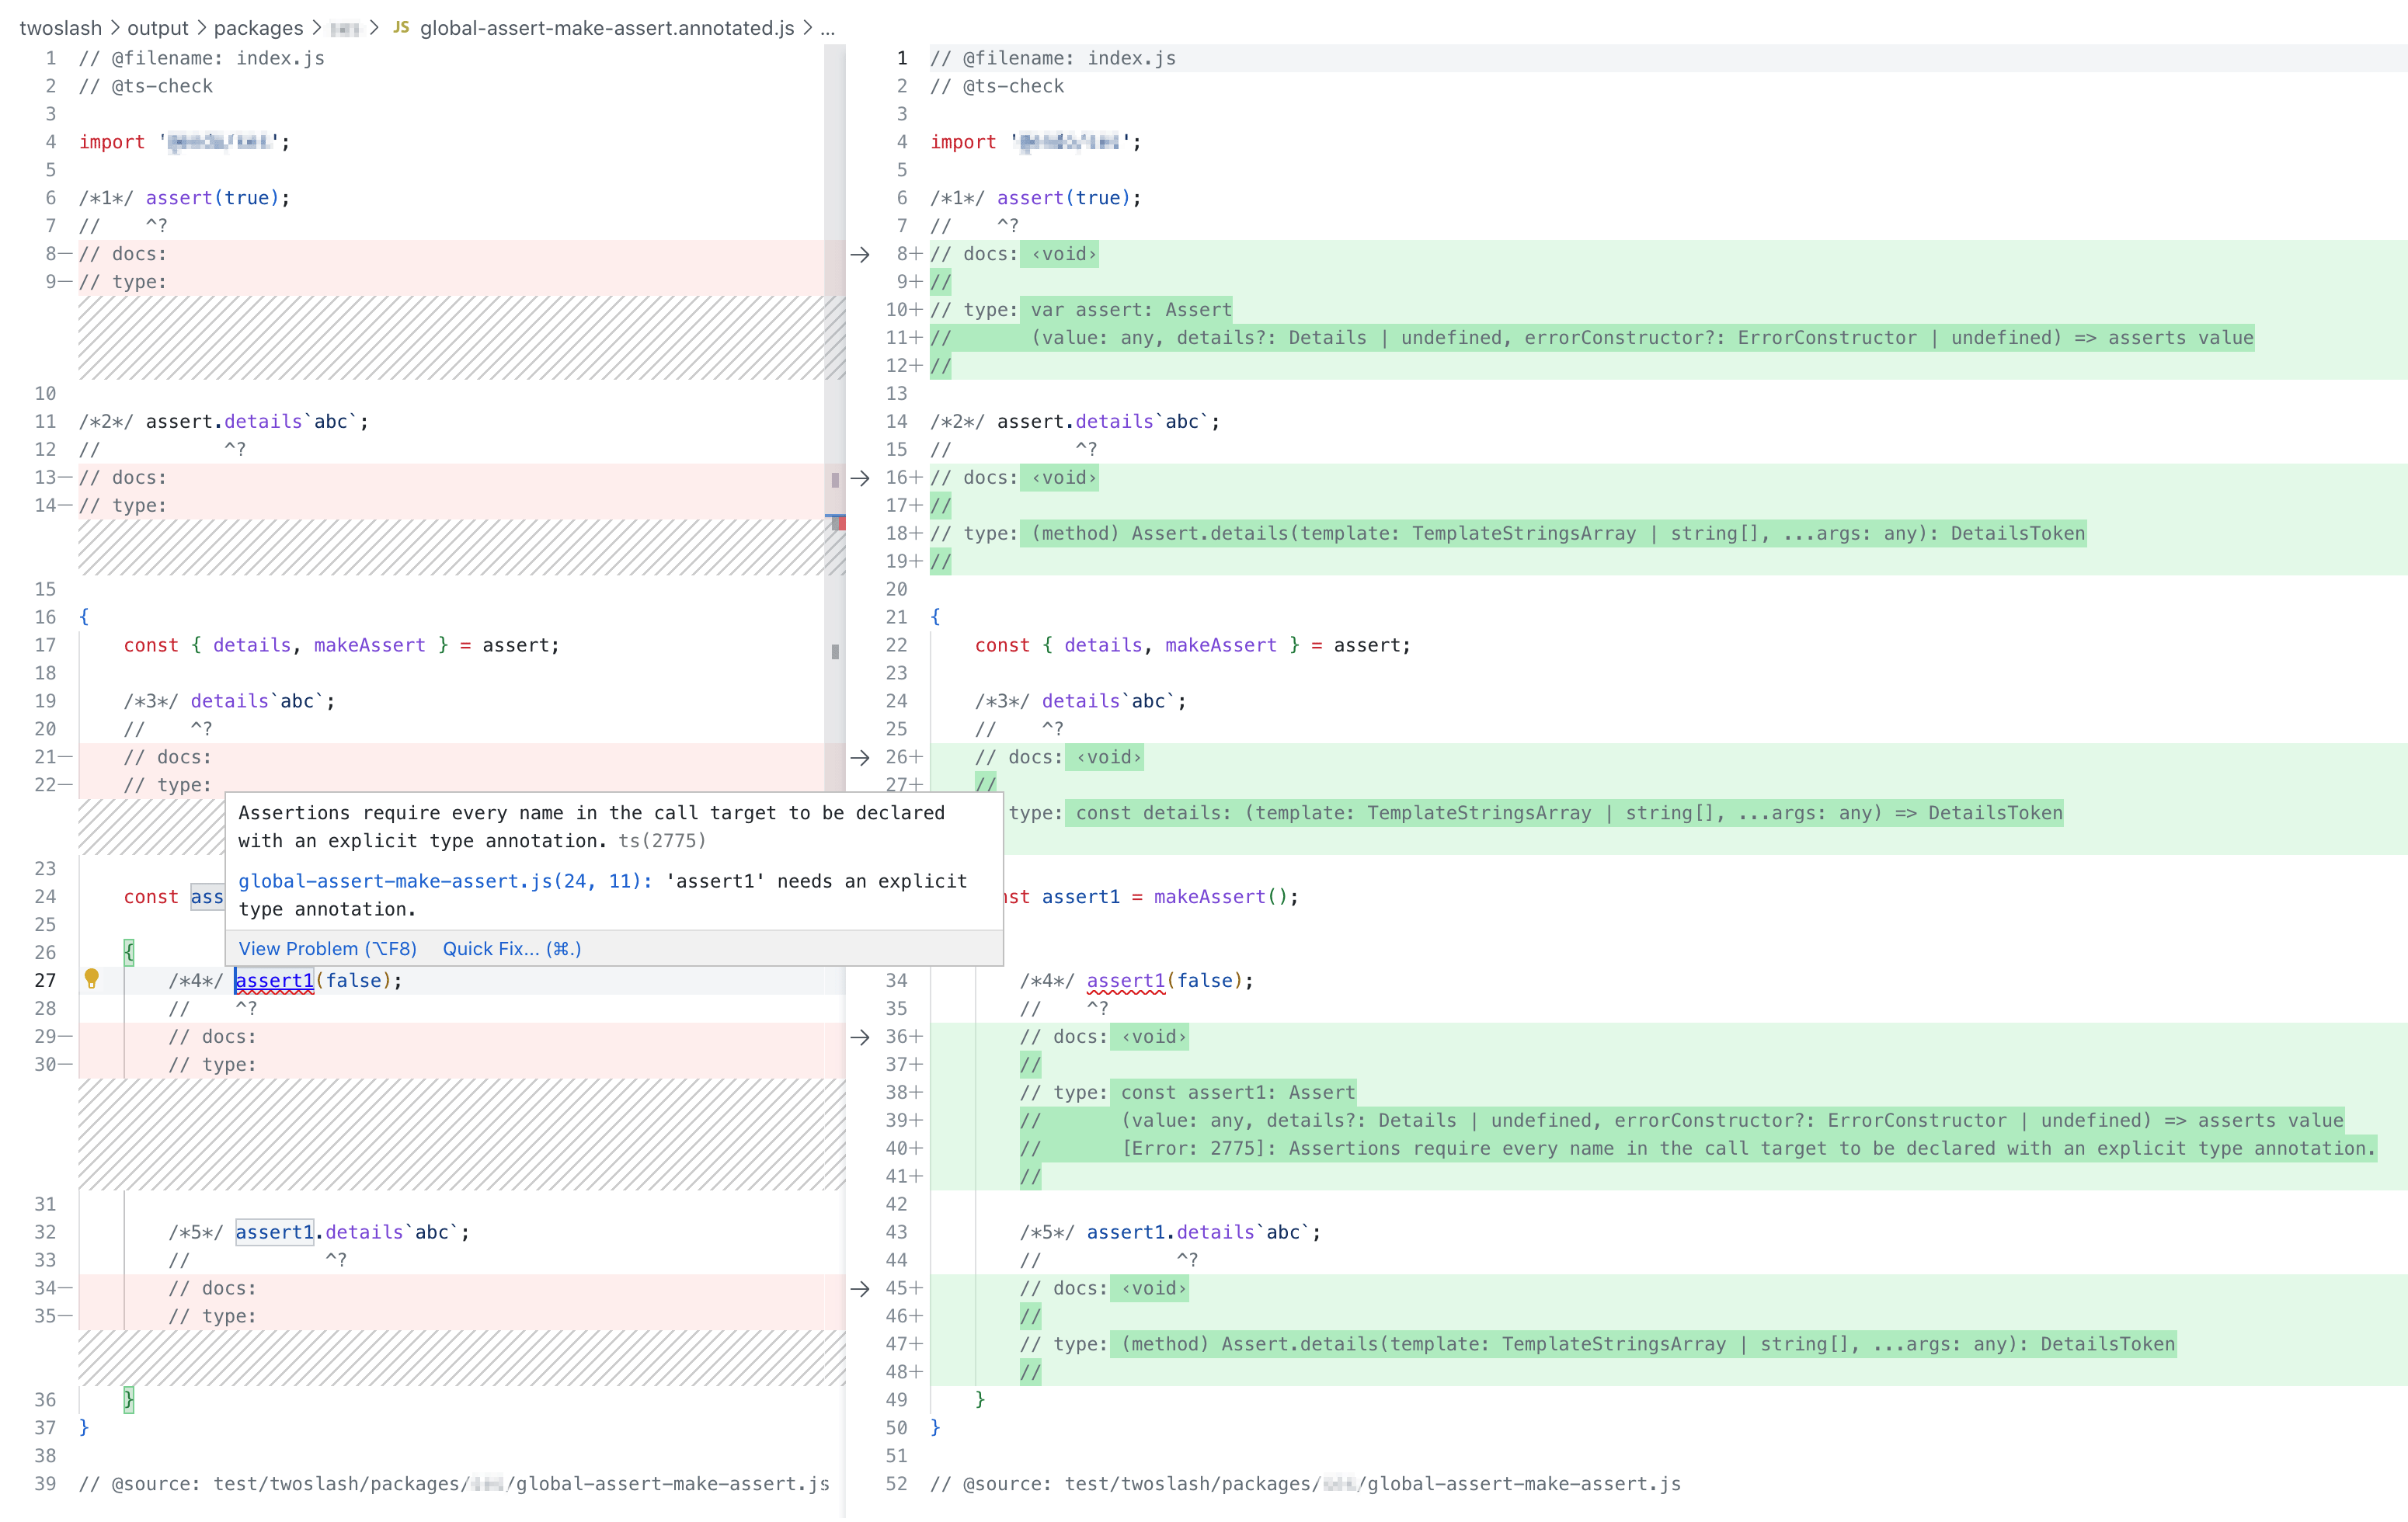Click line number 27 in left gutter
2408x1522 pixels.
point(45,980)
